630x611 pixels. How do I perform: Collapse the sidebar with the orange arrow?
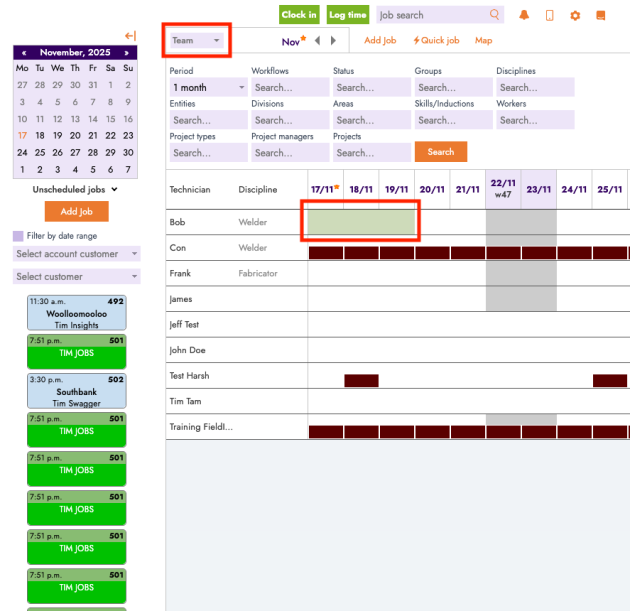[x=130, y=36]
